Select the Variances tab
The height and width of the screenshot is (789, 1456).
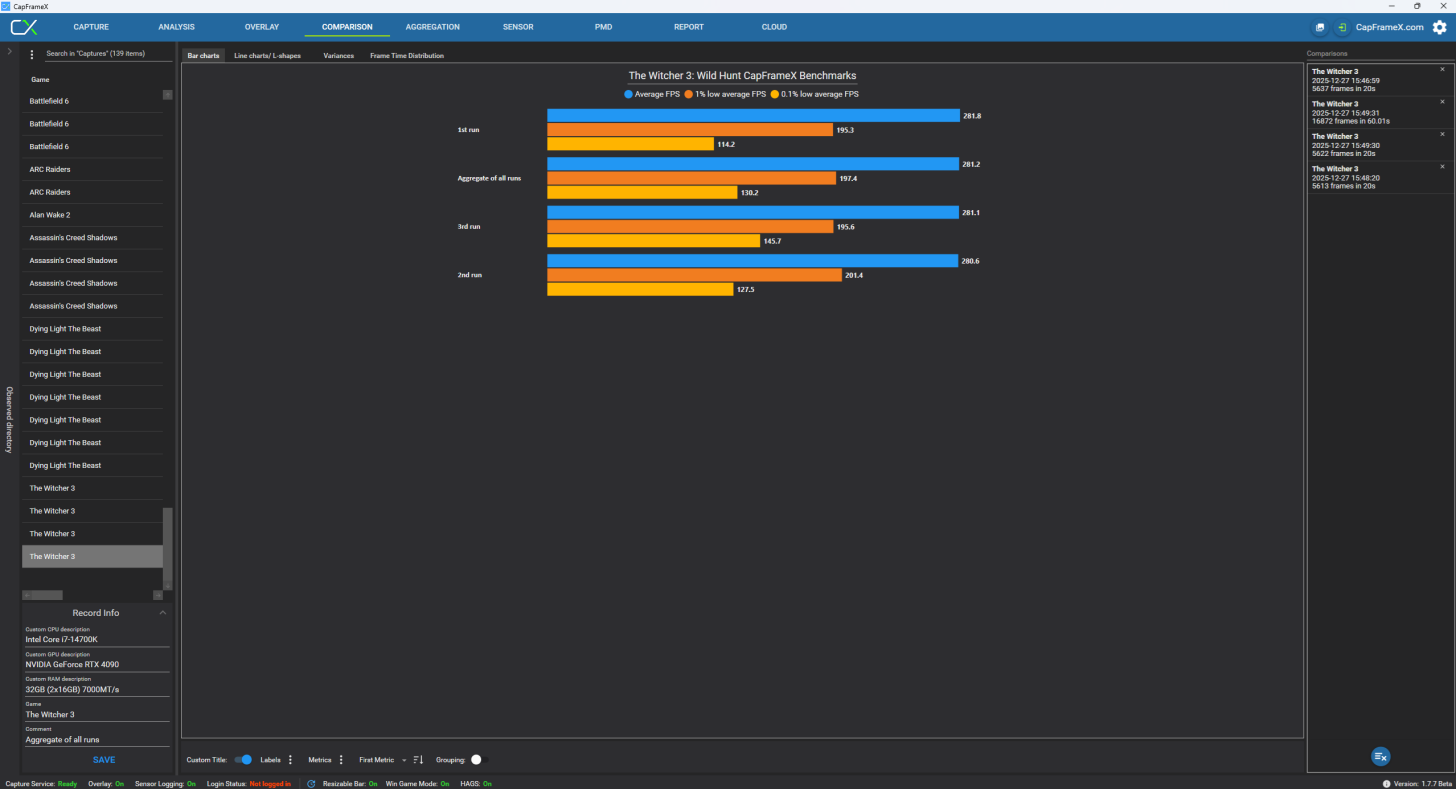coord(338,56)
